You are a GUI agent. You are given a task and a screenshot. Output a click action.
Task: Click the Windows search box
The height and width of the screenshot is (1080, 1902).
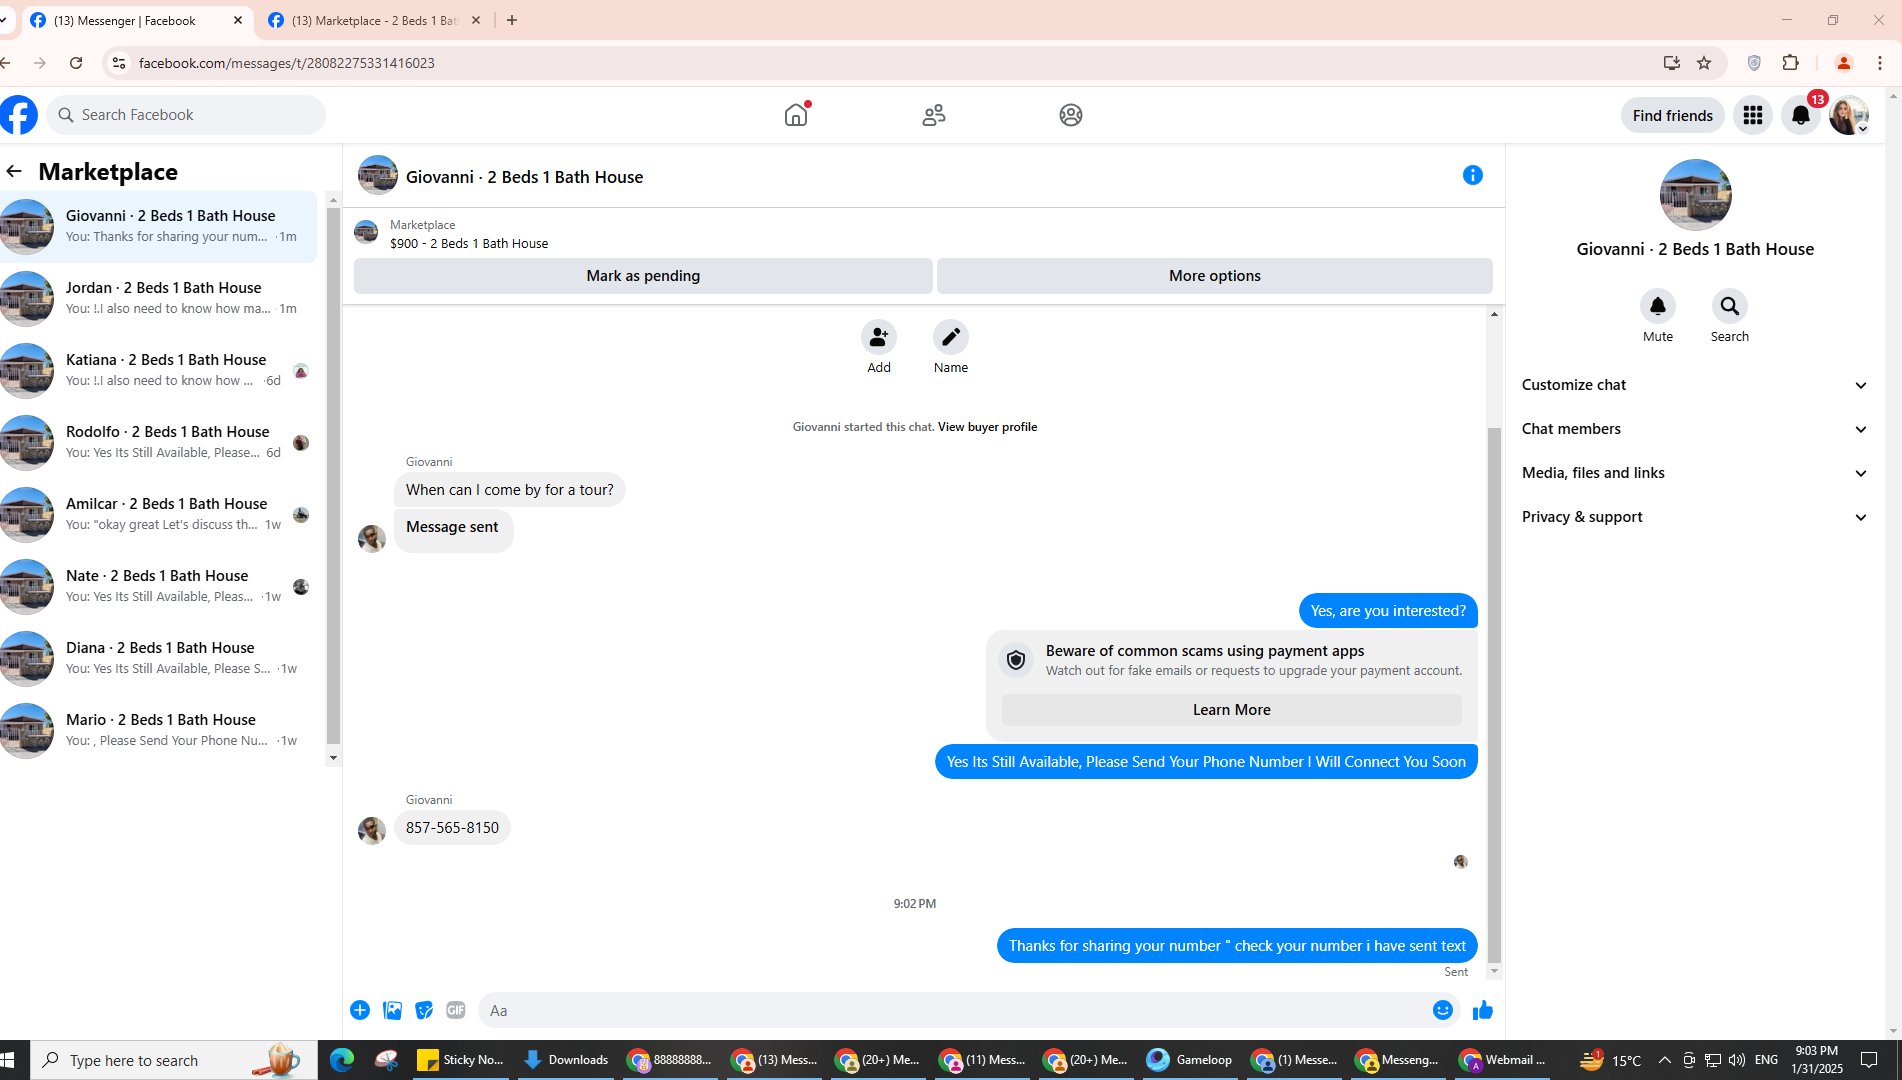[x=175, y=1060]
